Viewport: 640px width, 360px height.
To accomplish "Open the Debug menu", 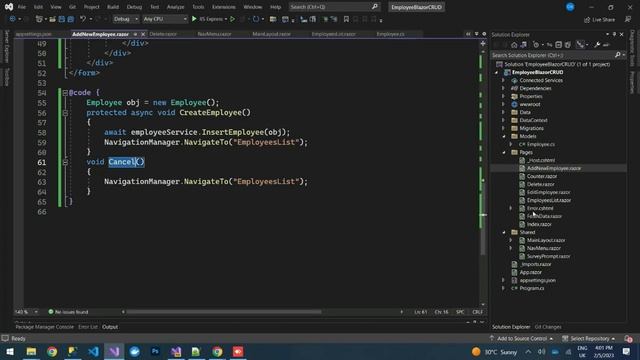I will tap(134, 7).
